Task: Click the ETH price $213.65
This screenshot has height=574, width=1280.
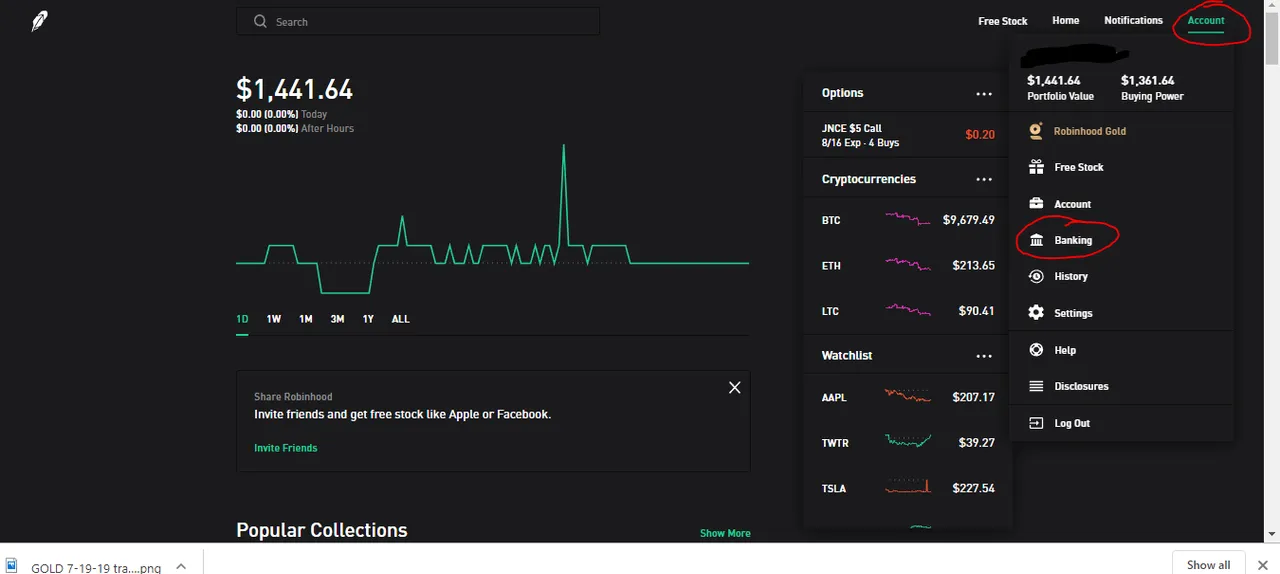Action: coord(973,266)
